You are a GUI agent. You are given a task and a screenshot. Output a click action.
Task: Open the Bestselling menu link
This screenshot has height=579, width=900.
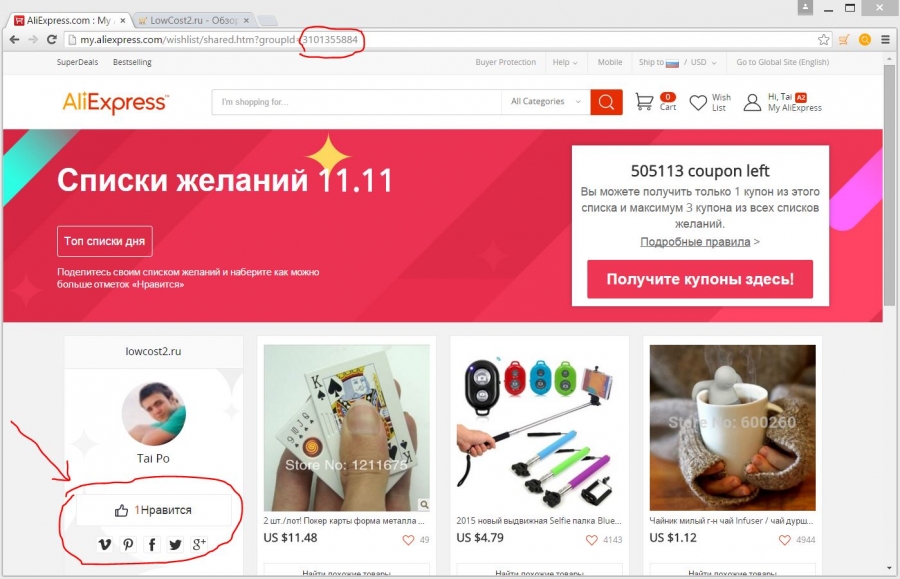click(132, 62)
